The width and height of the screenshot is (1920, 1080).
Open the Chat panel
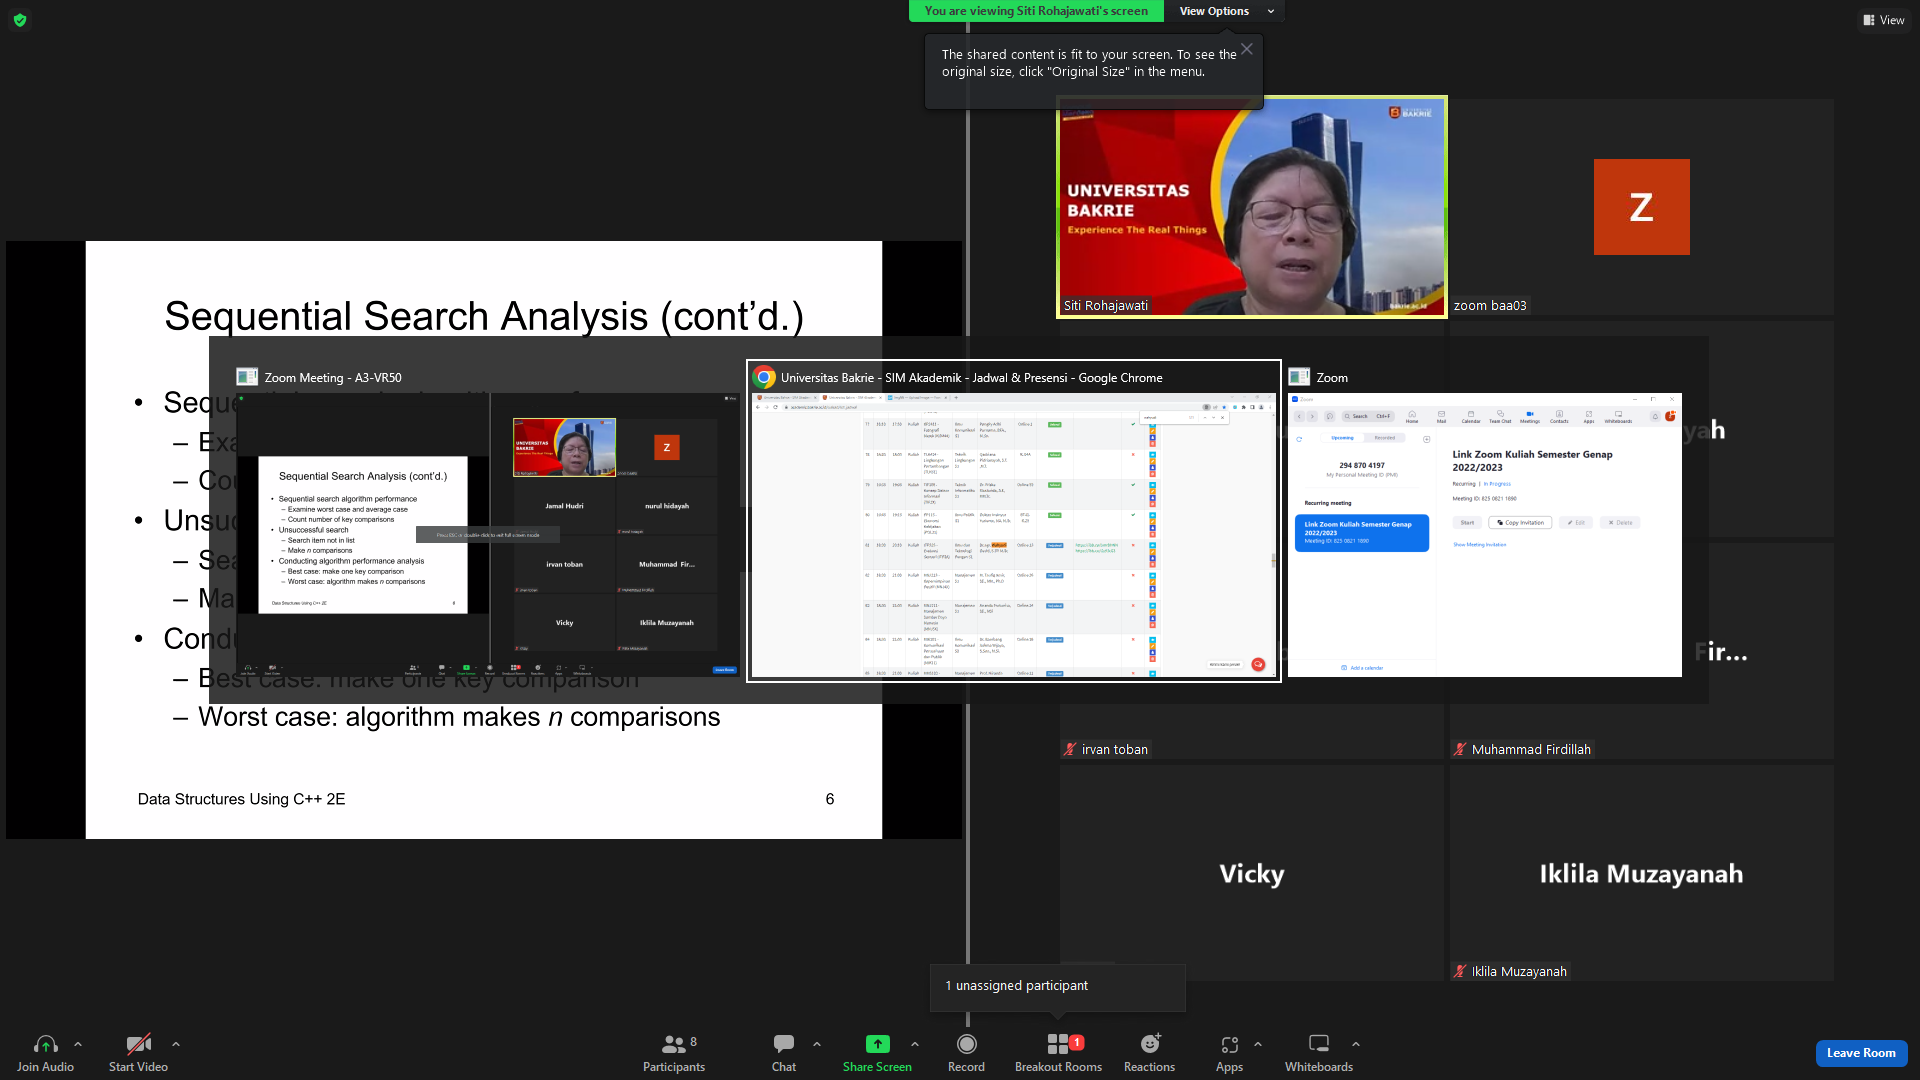784,1052
